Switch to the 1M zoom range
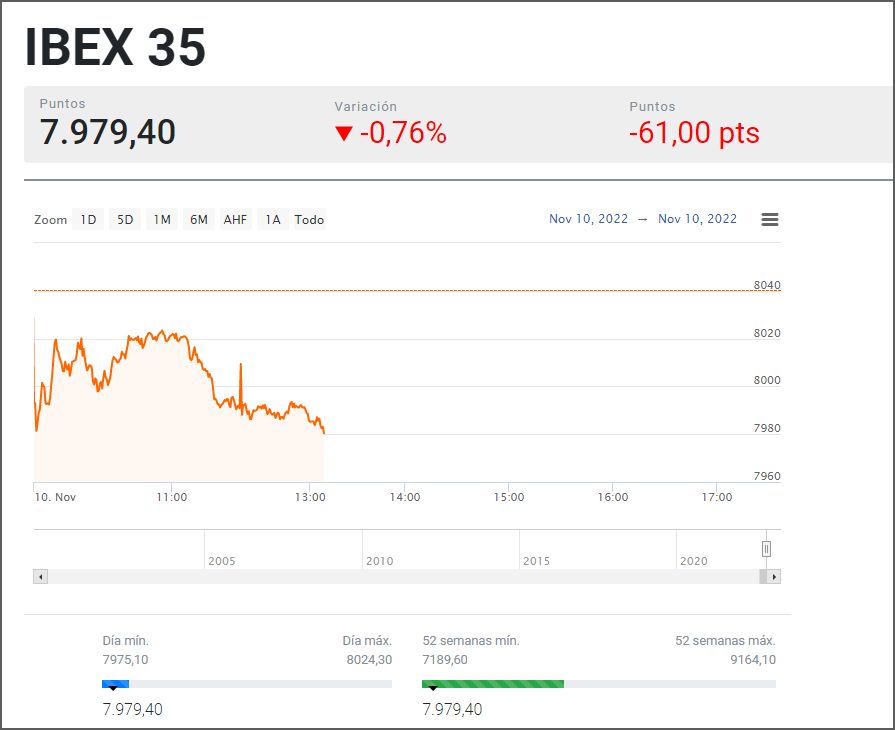 (161, 219)
